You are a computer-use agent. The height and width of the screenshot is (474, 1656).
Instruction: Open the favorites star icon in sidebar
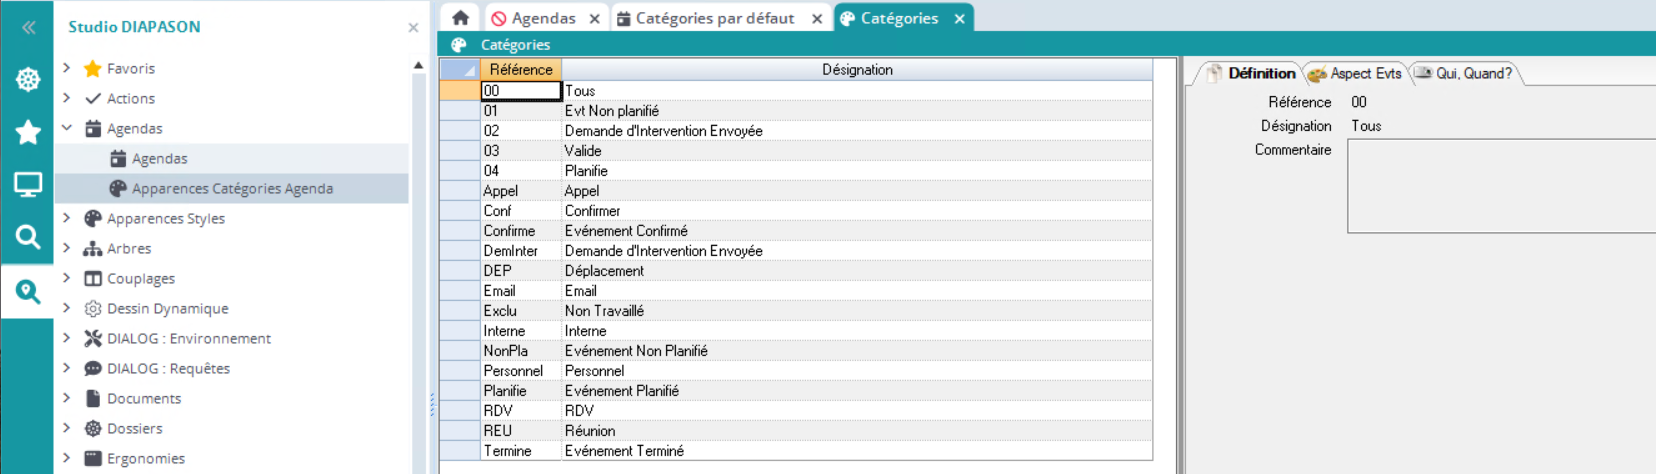(28, 132)
